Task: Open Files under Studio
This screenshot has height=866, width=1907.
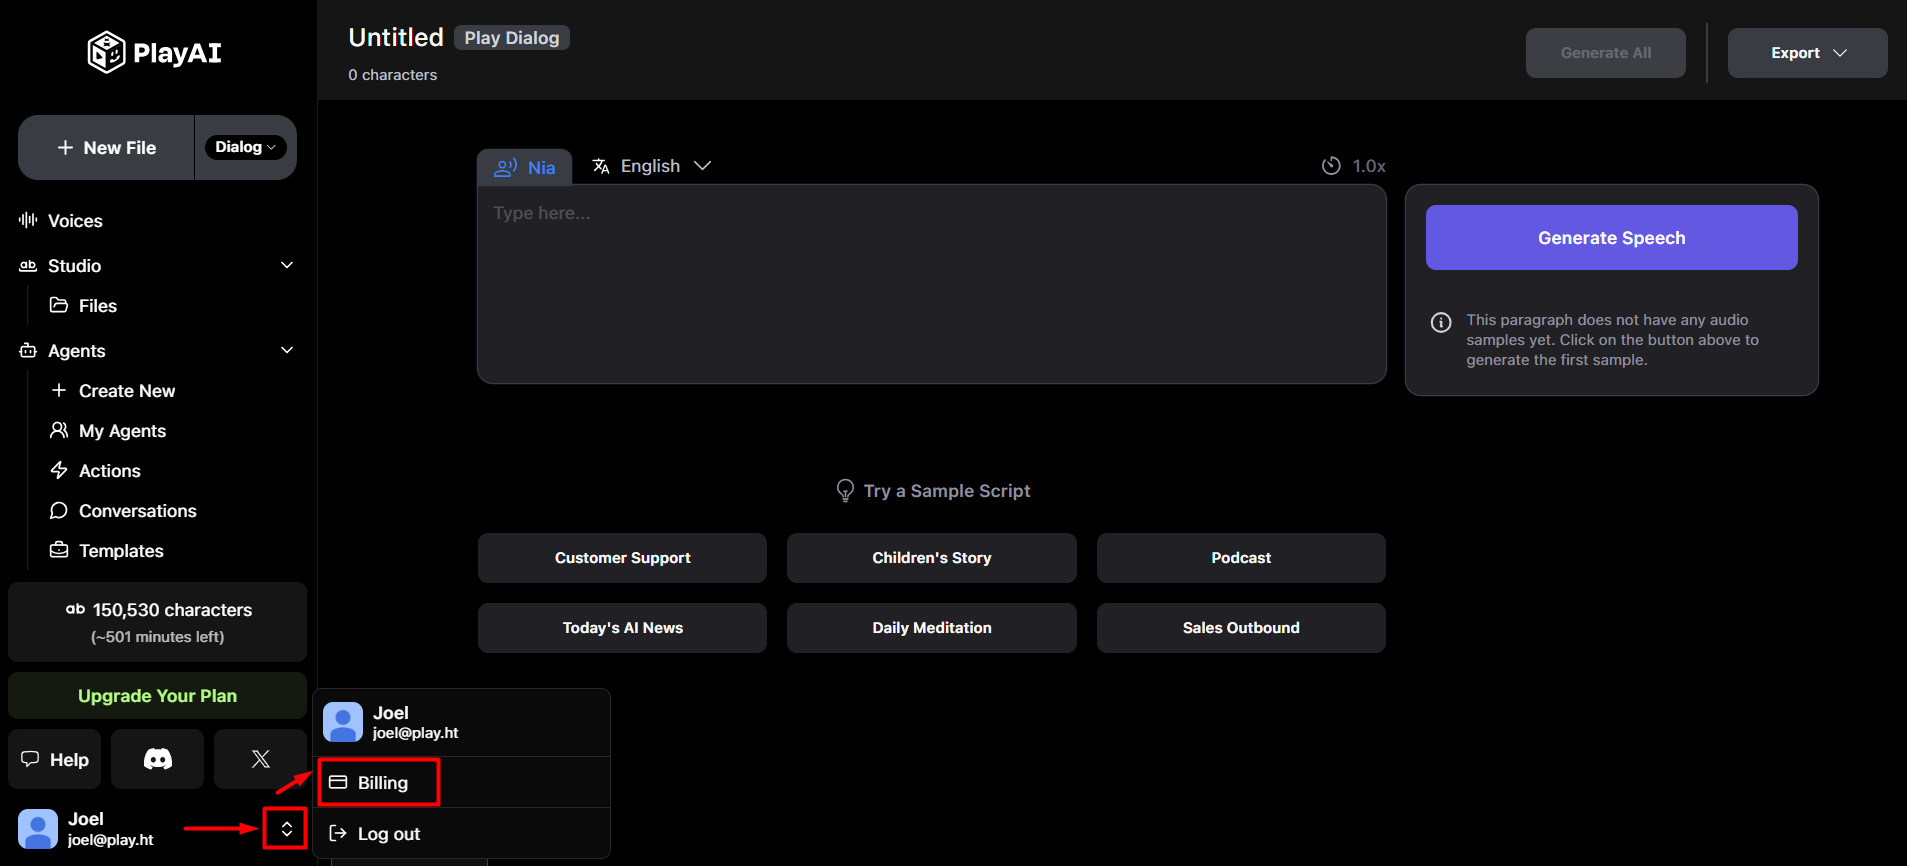Action: point(98,305)
